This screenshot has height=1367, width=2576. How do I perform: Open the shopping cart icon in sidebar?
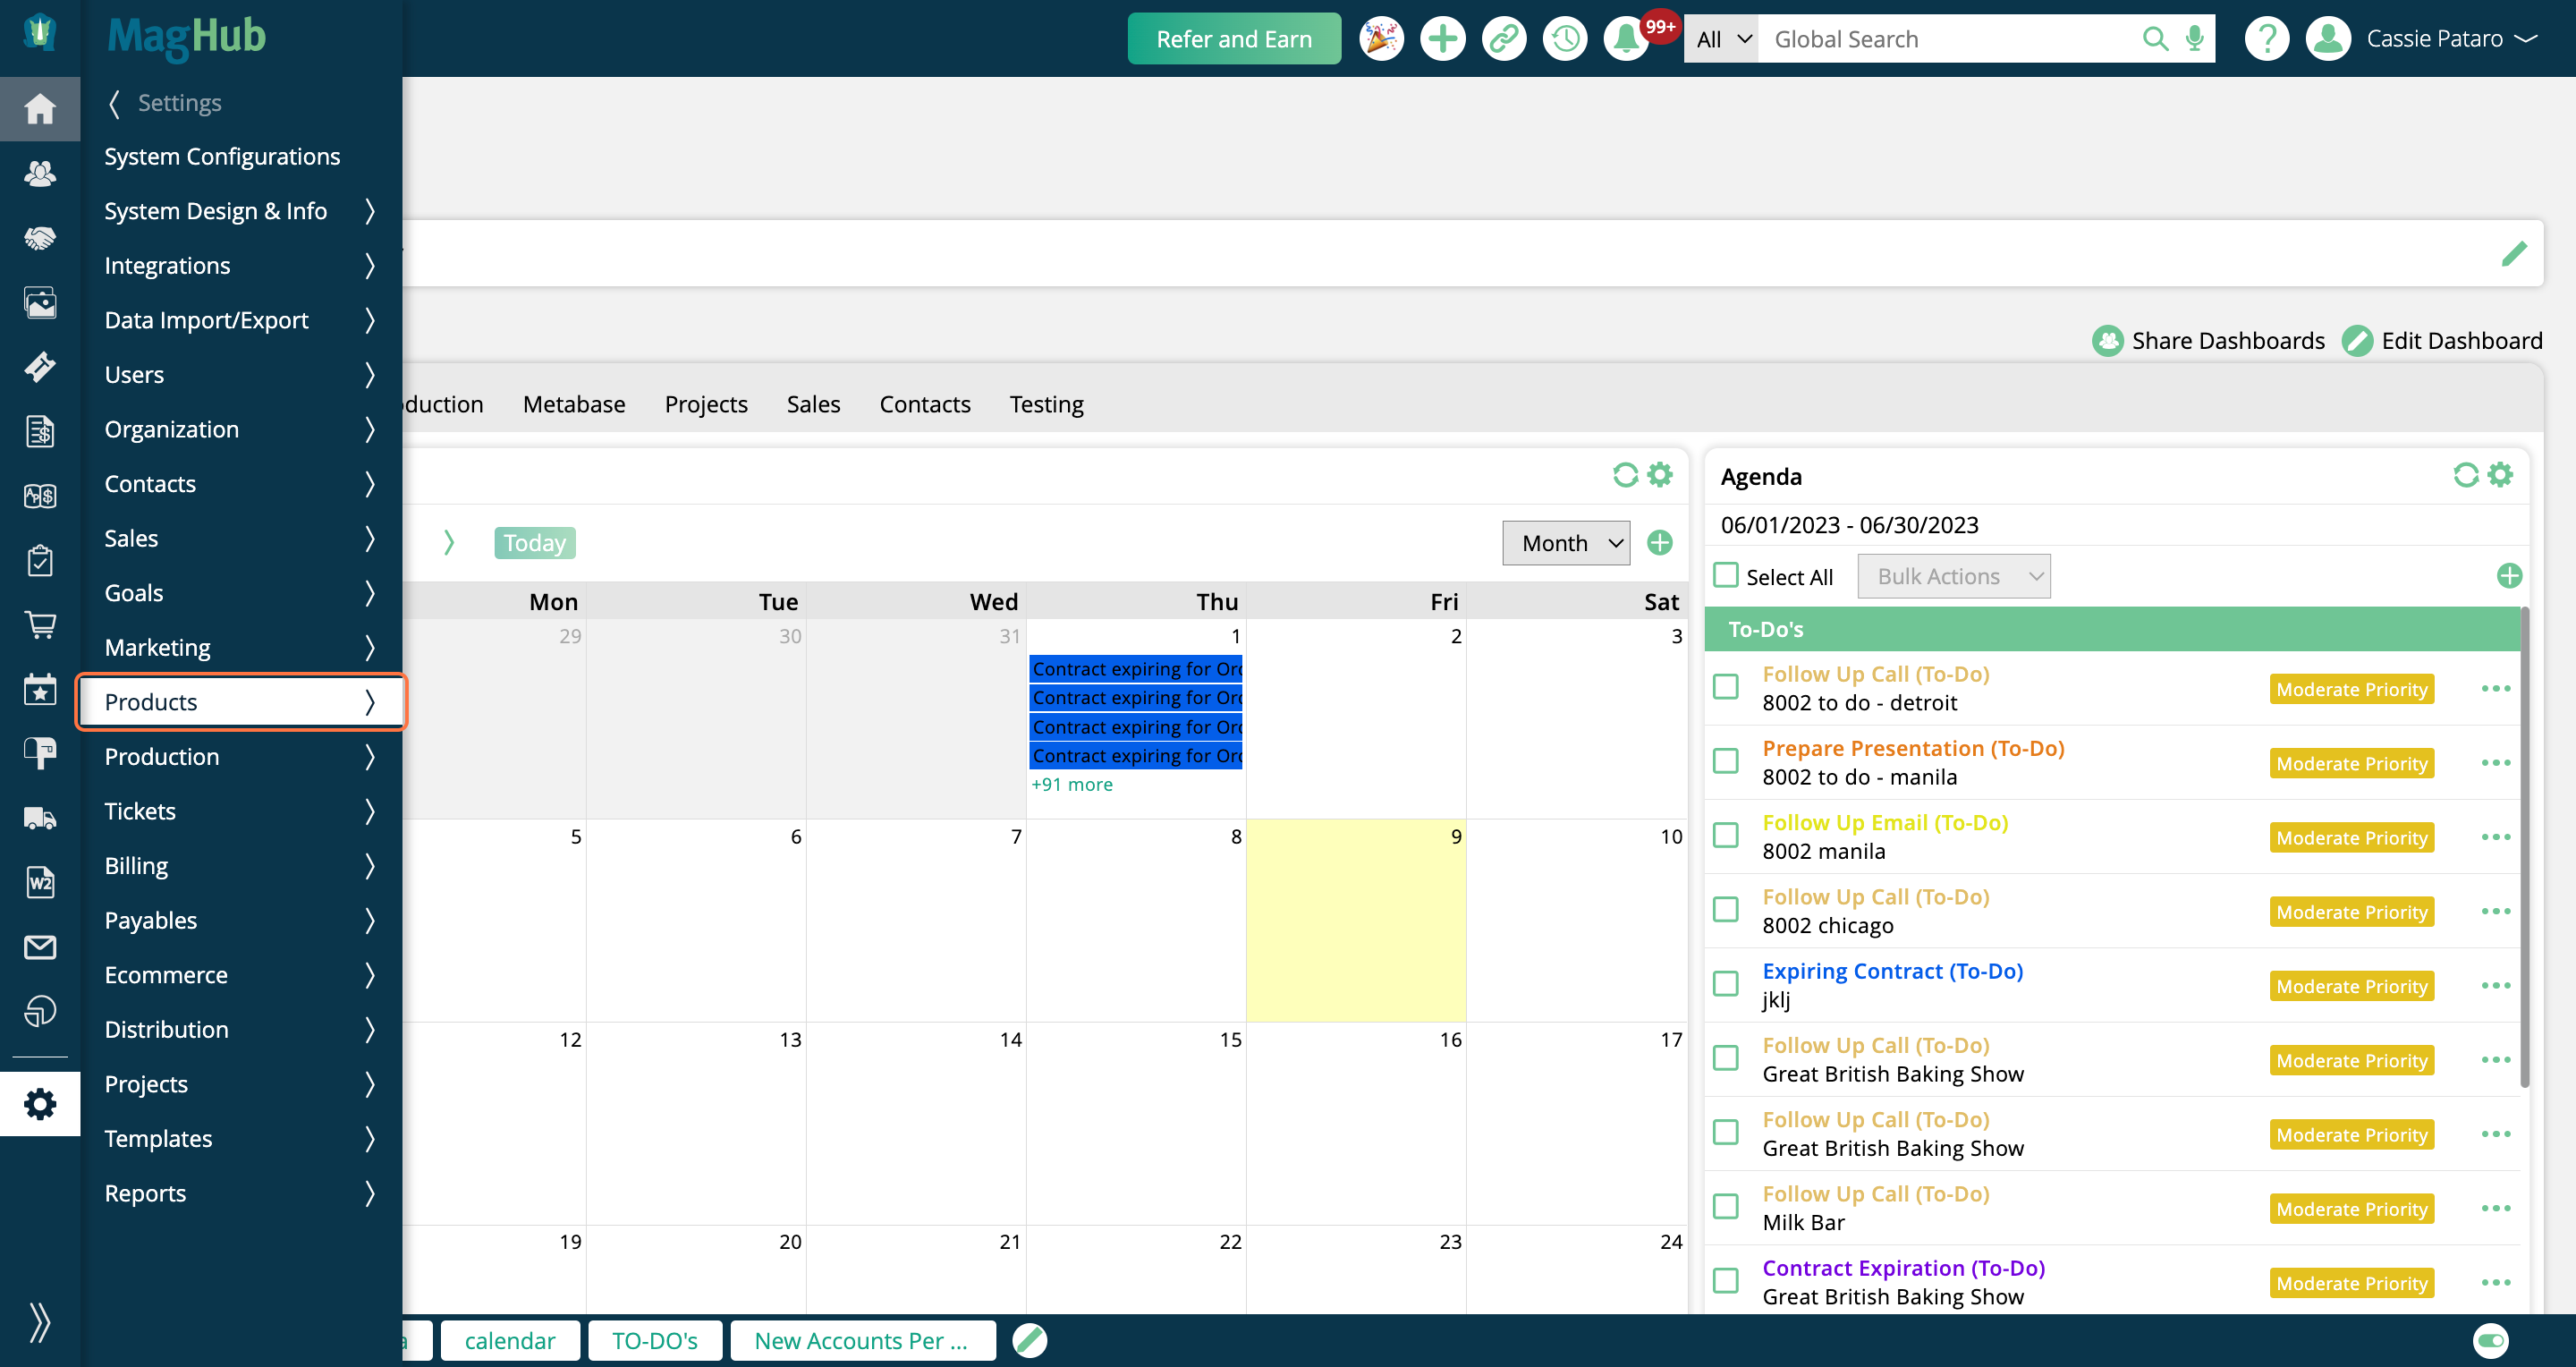pyautogui.click(x=40, y=625)
